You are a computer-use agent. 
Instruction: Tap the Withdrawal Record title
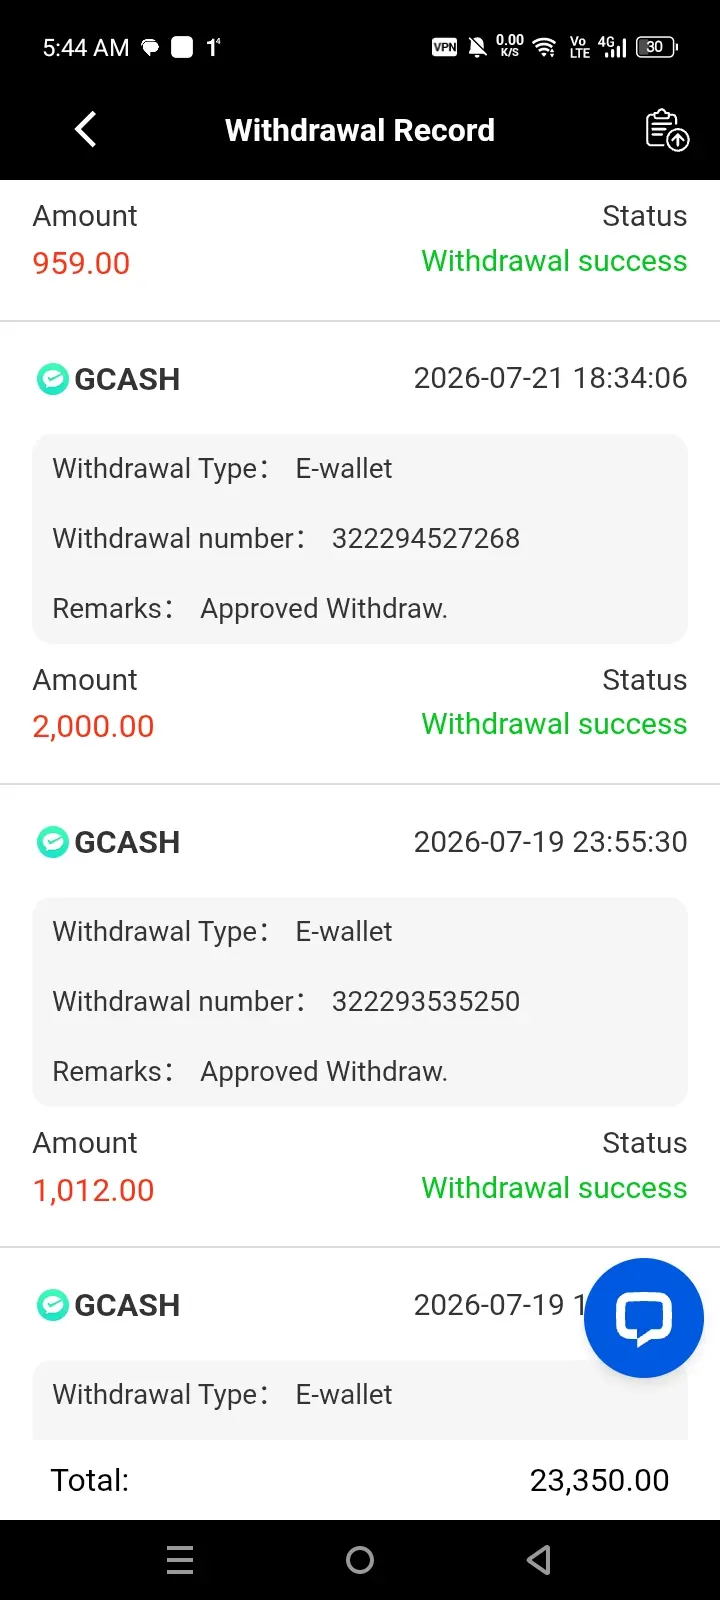[360, 130]
